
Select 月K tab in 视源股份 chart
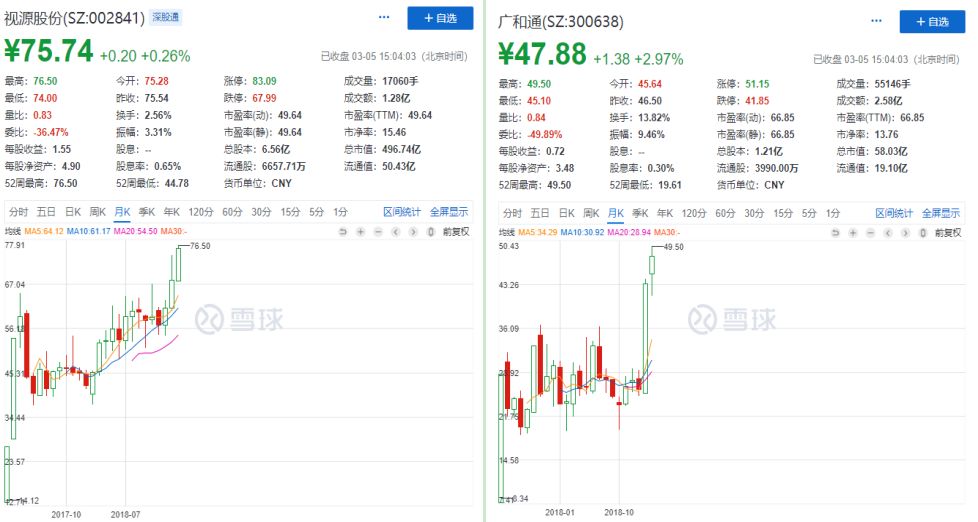point(122,212)
